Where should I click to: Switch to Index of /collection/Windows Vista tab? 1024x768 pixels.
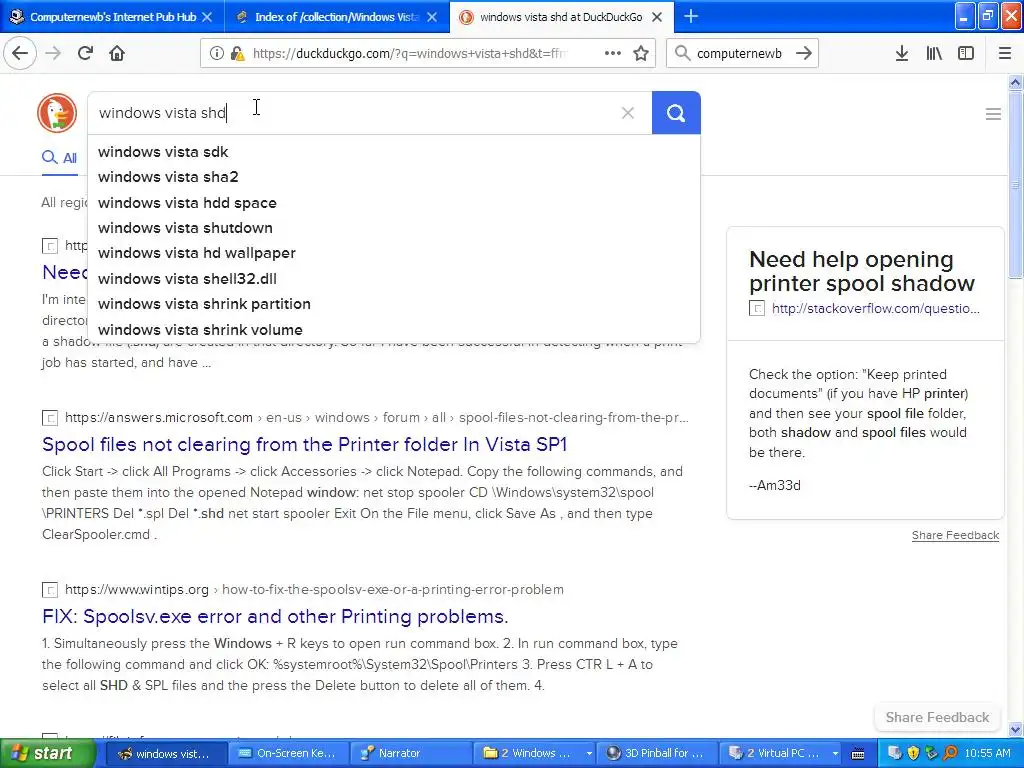[336, 17]
